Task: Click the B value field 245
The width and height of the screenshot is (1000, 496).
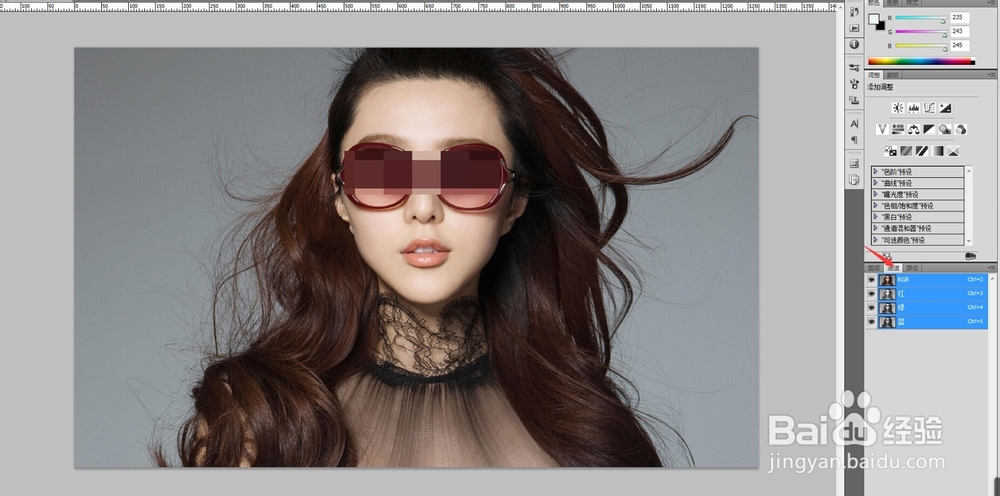Action: pos(960,45)
